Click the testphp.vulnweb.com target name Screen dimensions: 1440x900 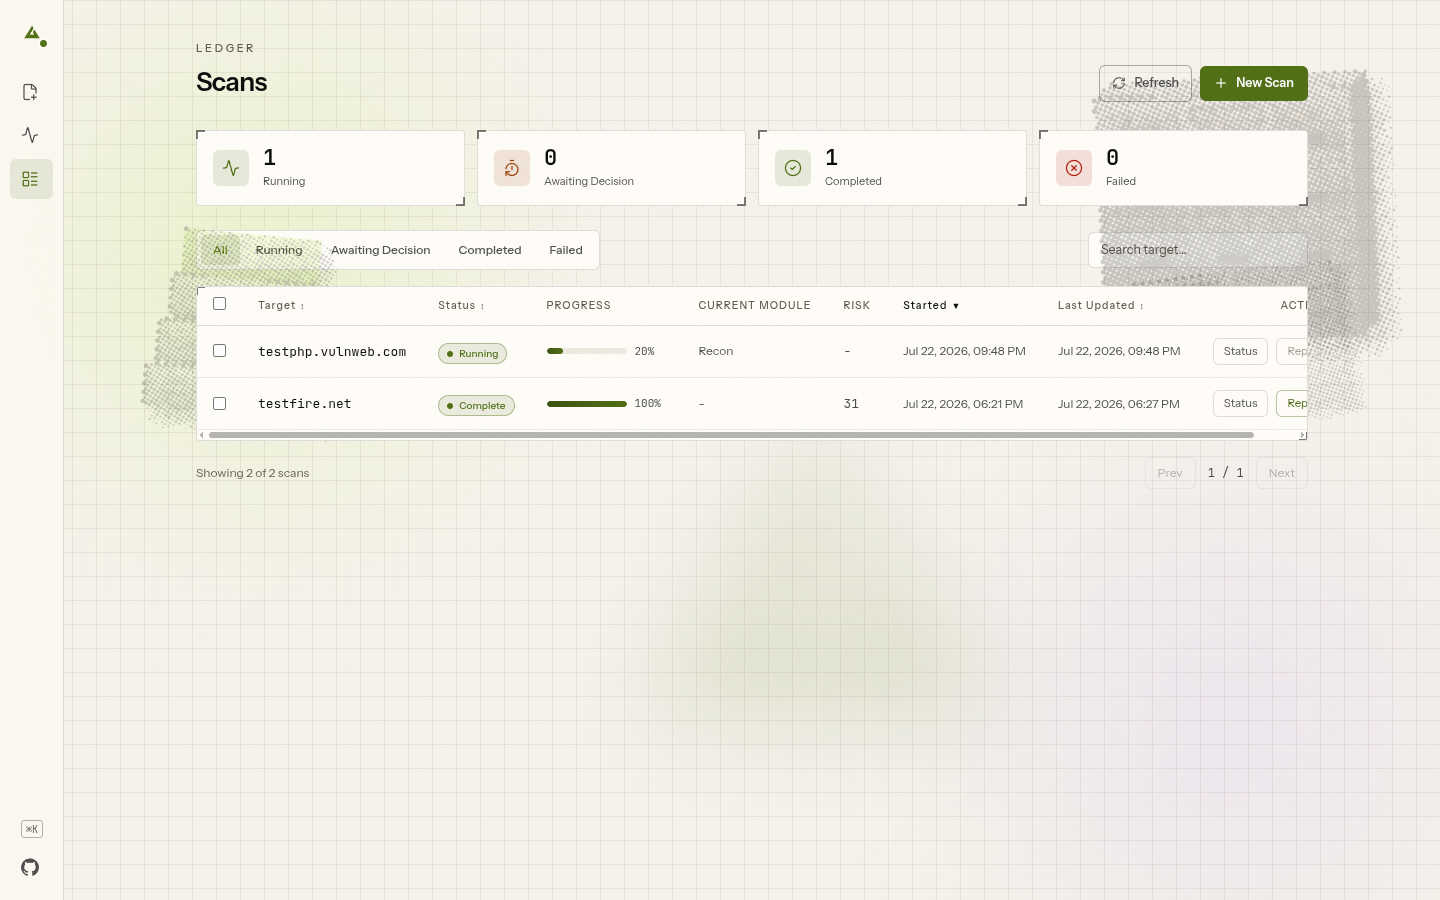click(332, 352)
